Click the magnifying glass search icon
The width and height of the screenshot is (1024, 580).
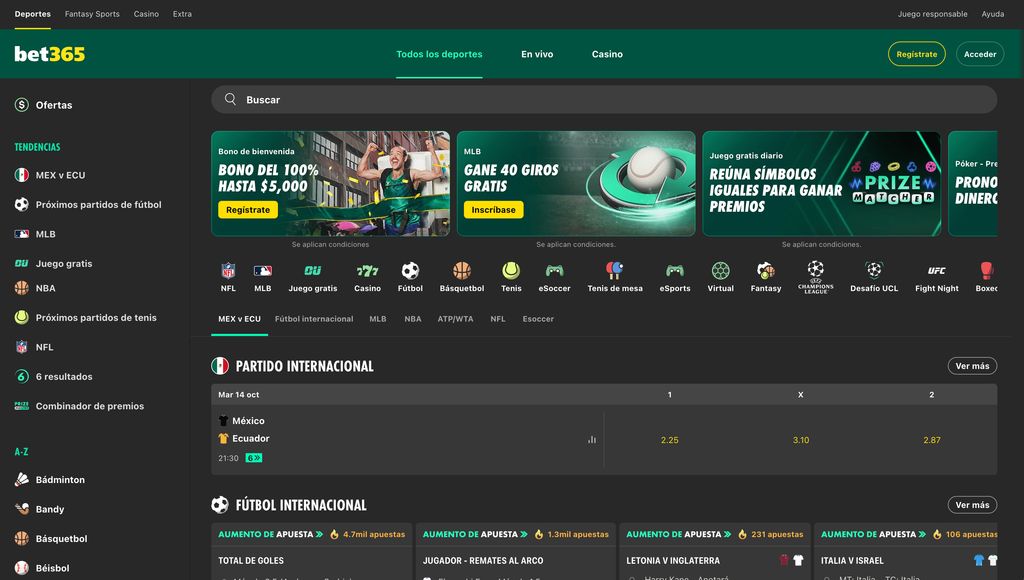pyautogui.click(x=230, y=99)
